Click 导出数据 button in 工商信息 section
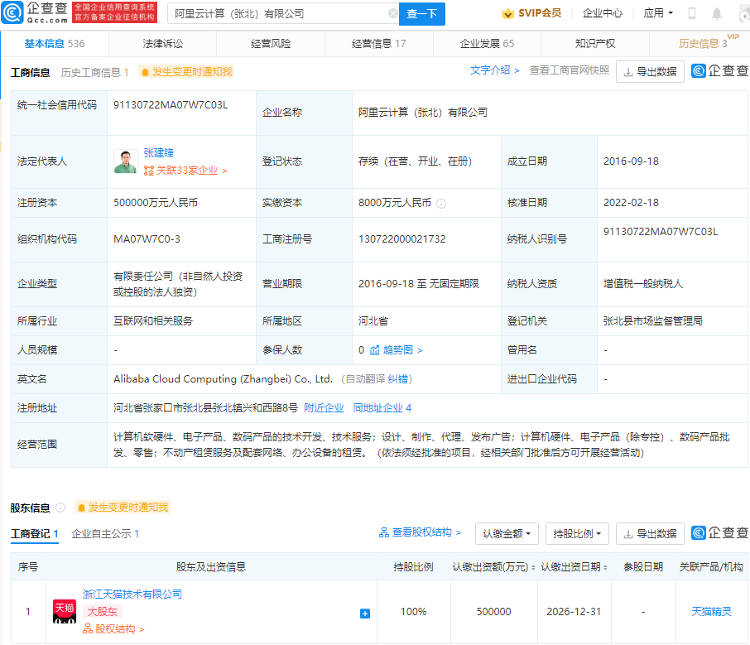This screenshot has height=645, width=750. point(650,71)
